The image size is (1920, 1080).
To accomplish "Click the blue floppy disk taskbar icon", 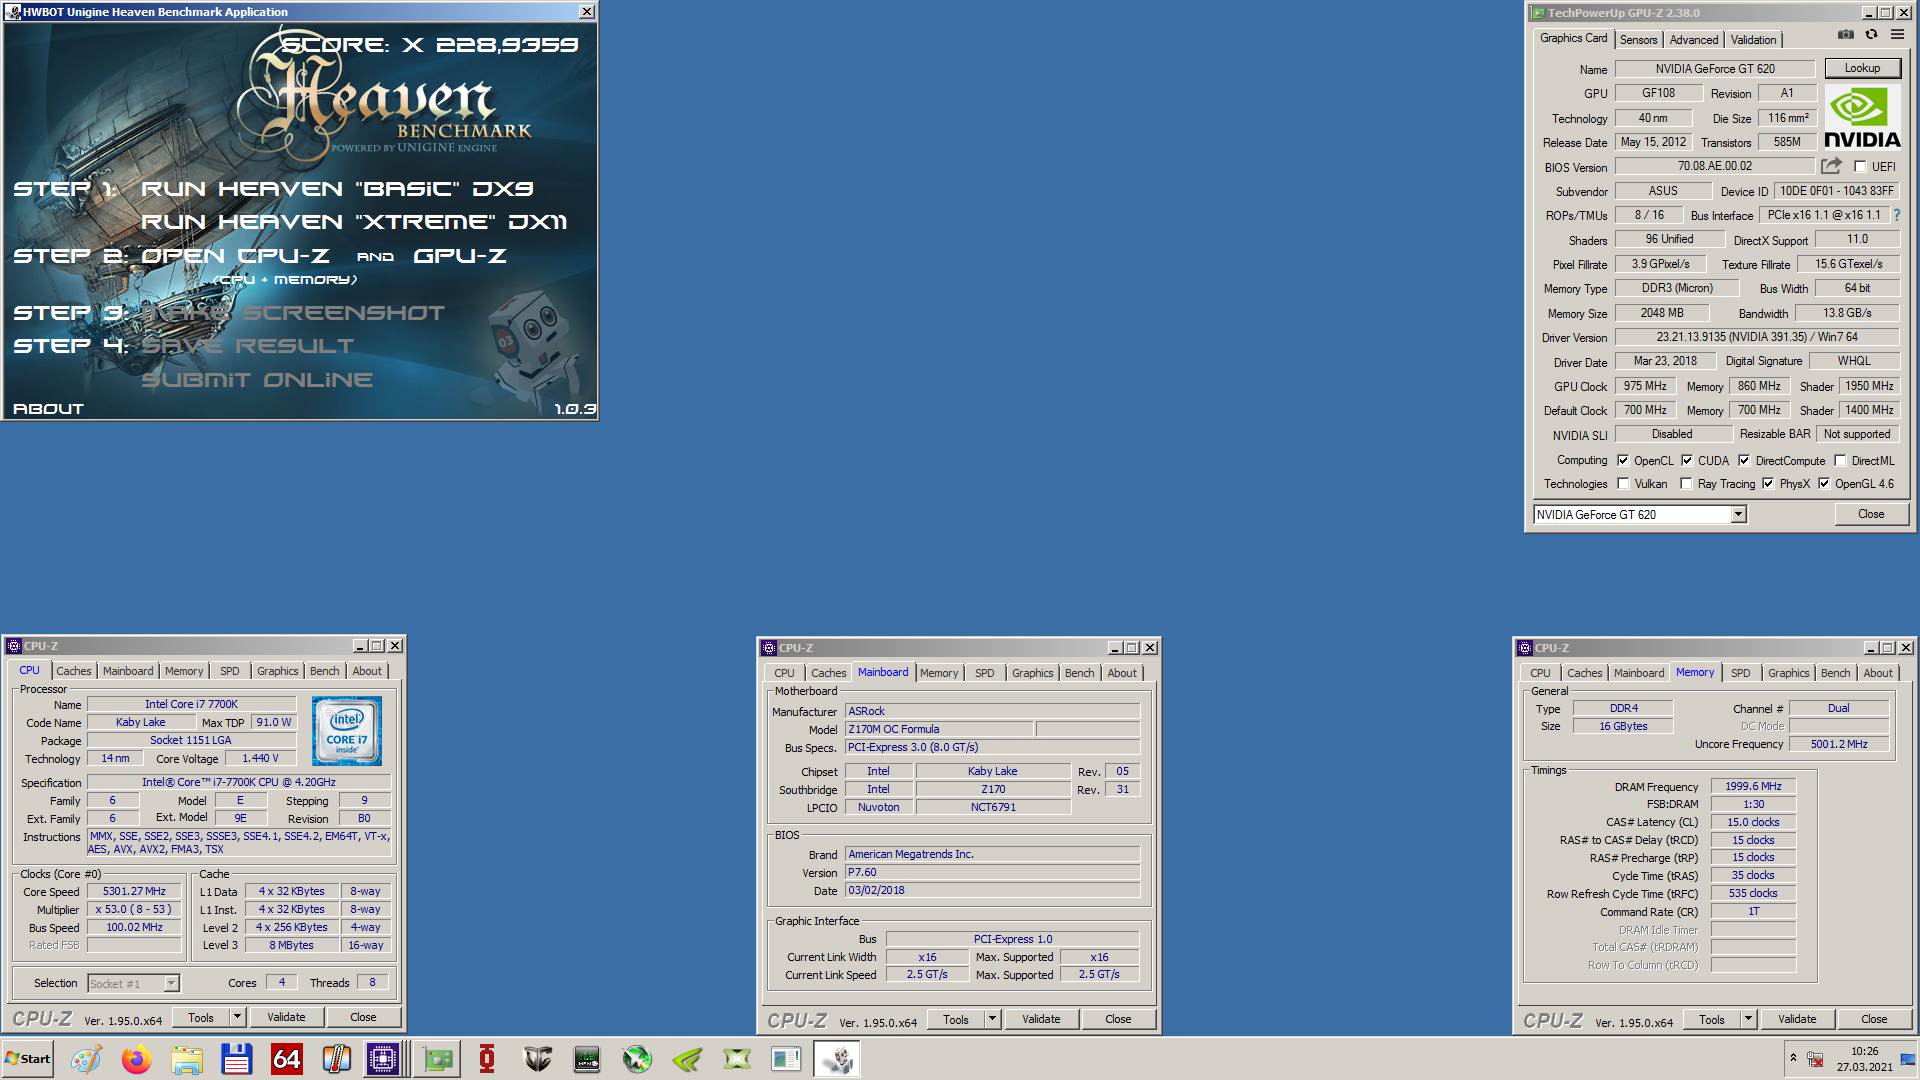I will (236, 1059).
